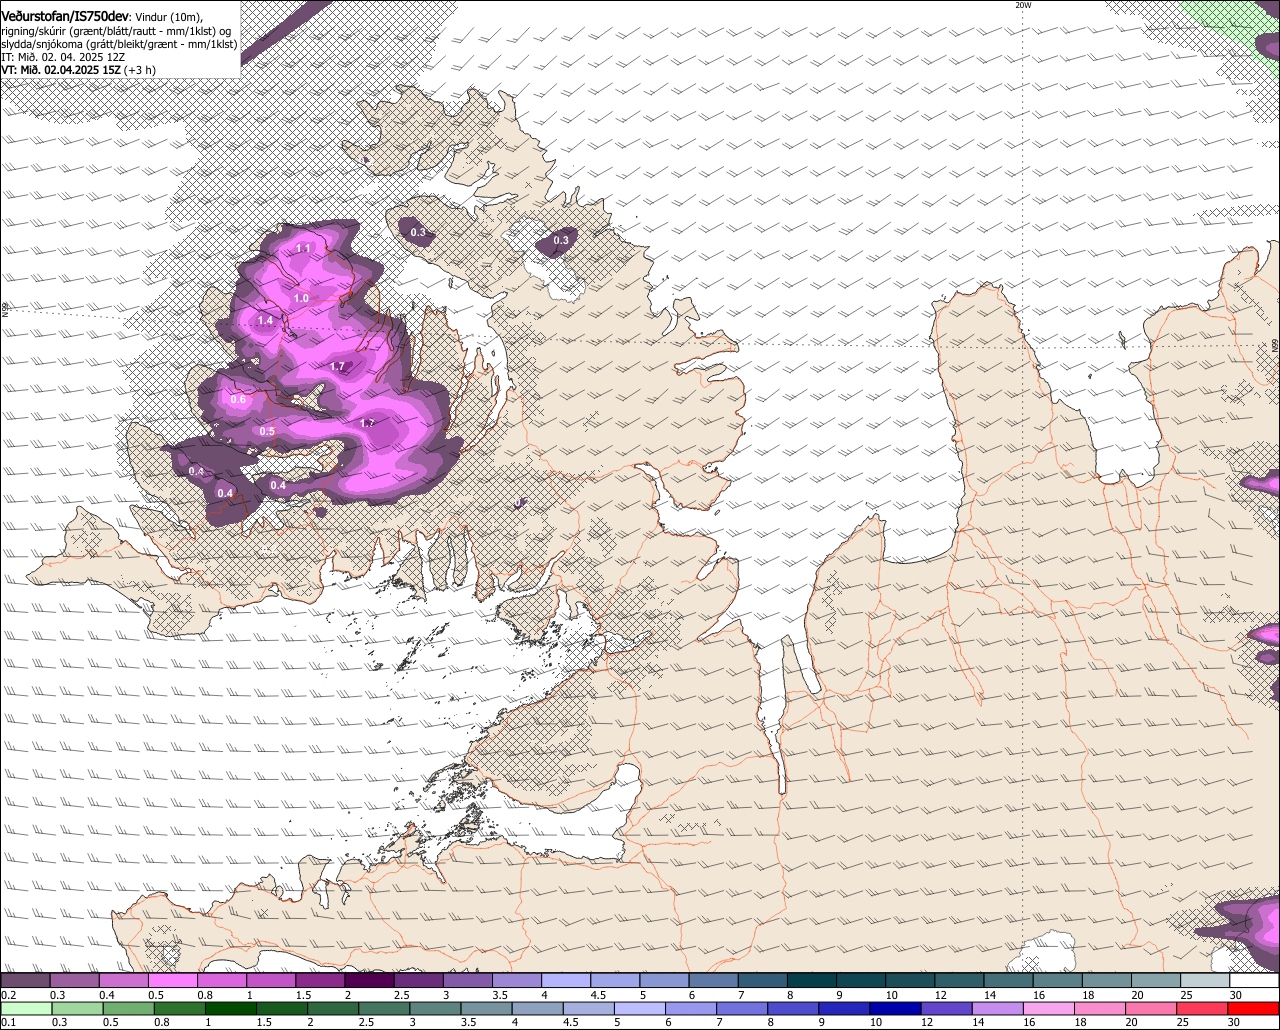Click the 12 label in the upper legend row
1280x1030 pixels.
(x=941, y=996)
